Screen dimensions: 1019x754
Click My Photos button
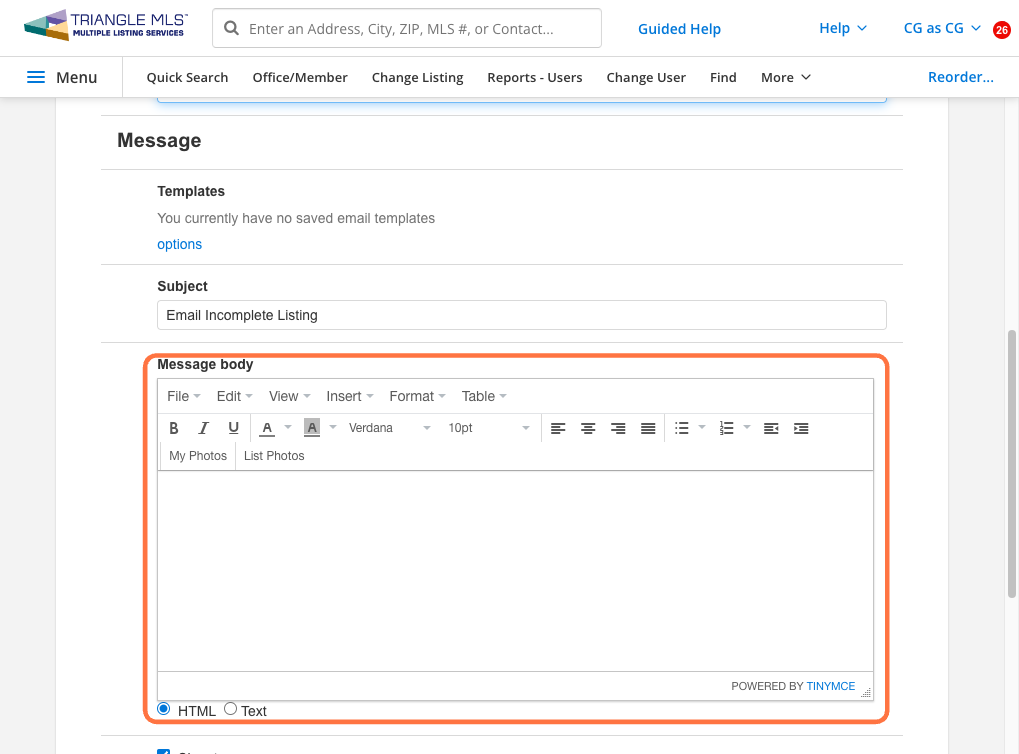point(198,456)
